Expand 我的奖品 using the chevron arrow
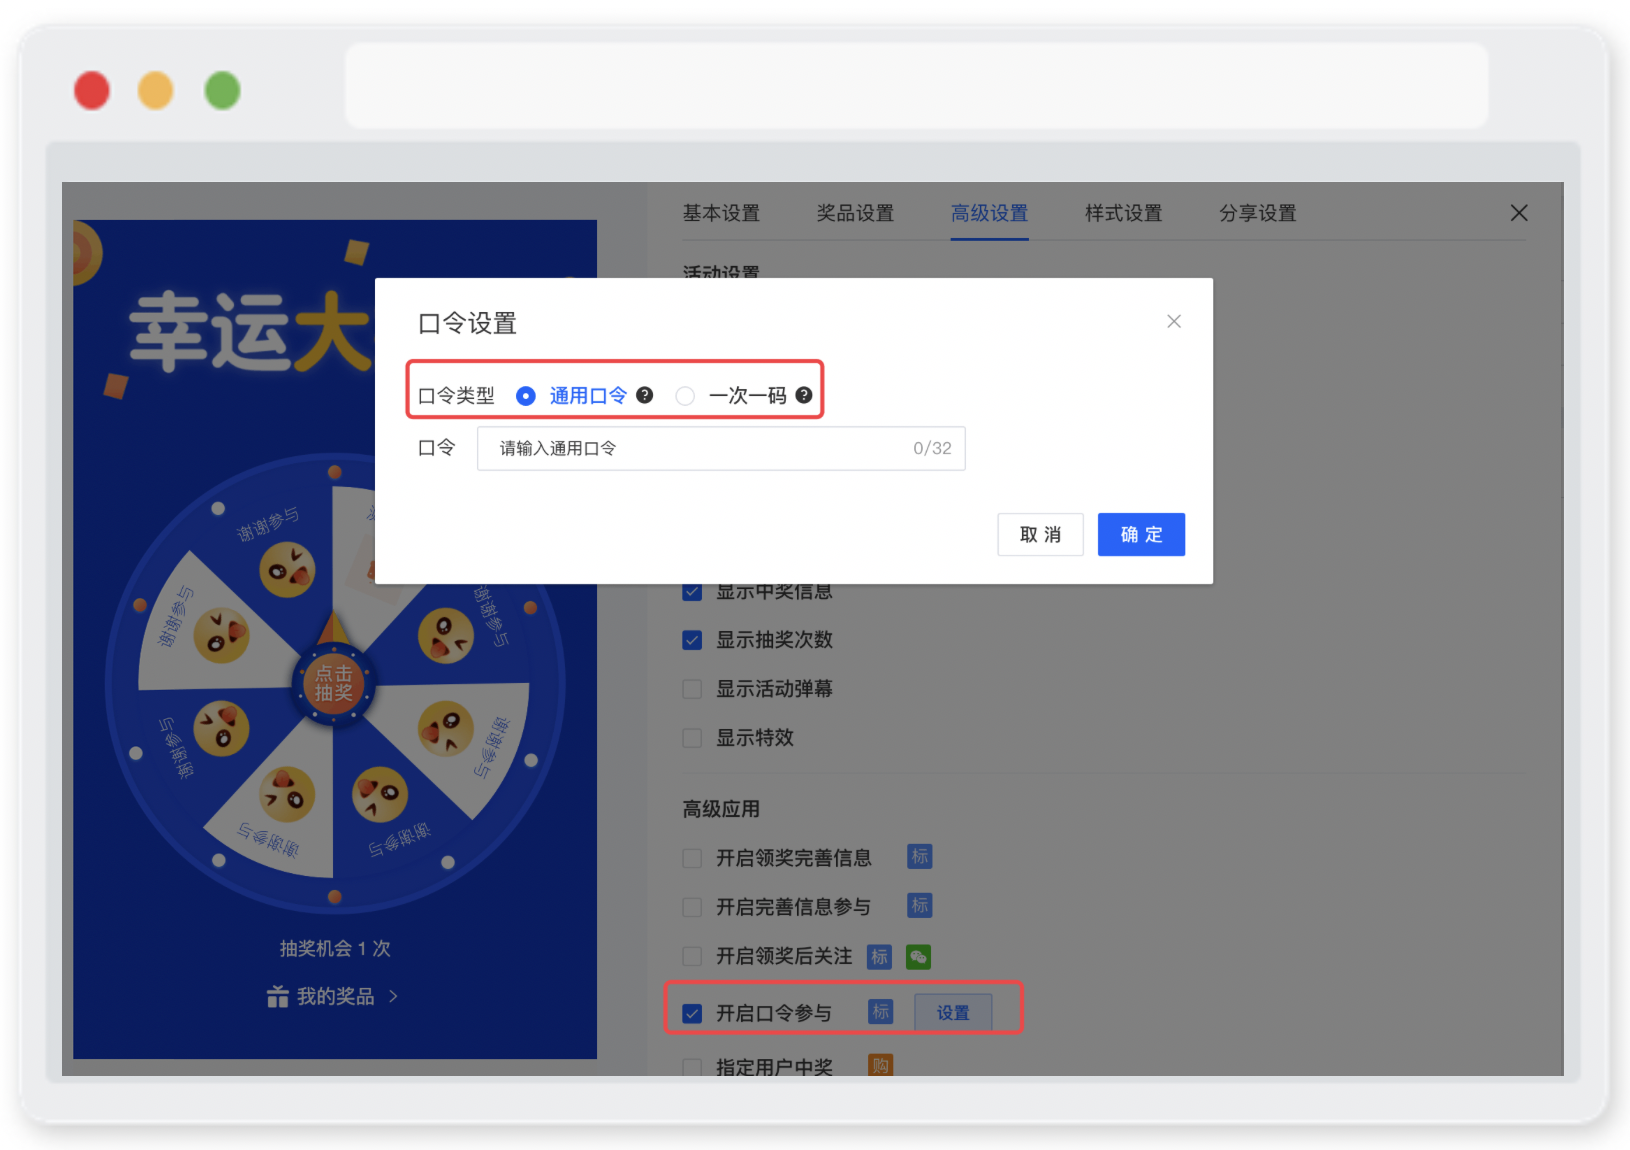This screenshot has height=1150, width=1630. tap(393, 996)
